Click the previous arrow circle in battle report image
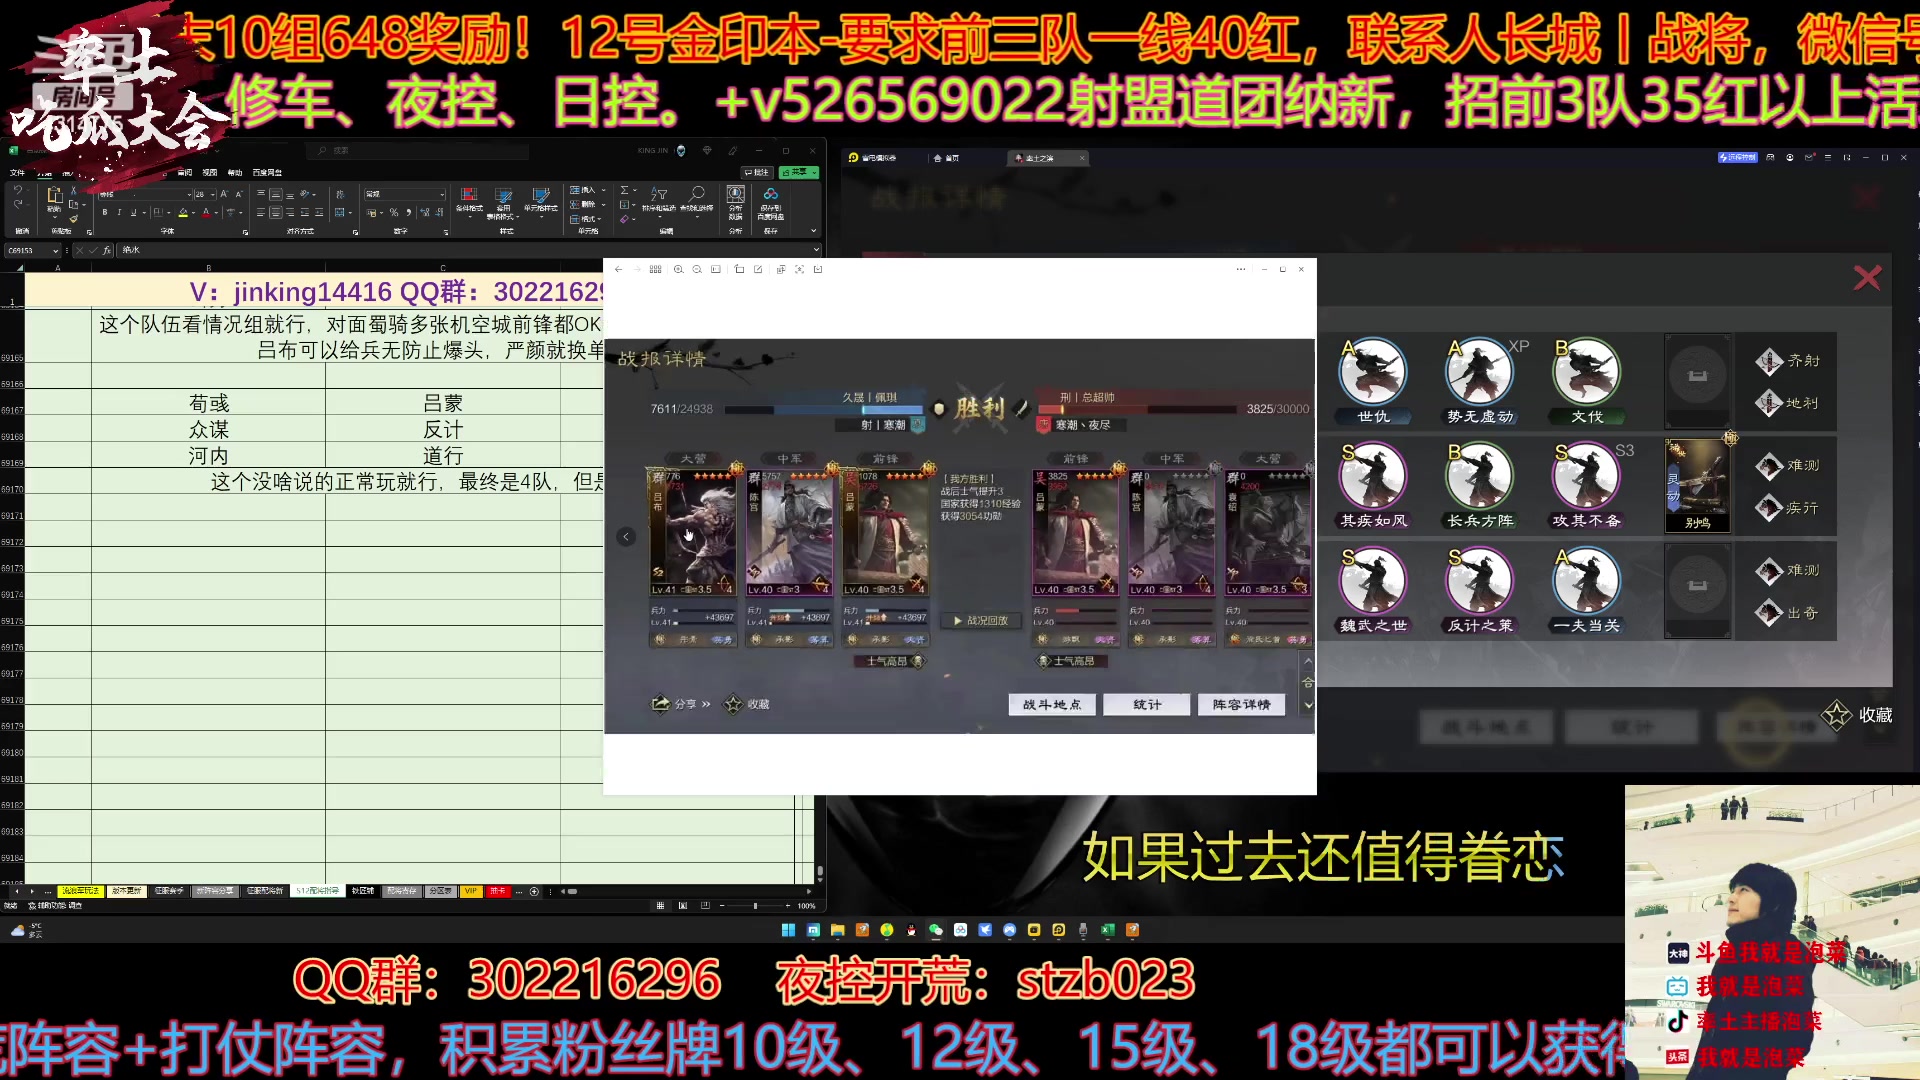1920x1080 pixels. (626, 537)
